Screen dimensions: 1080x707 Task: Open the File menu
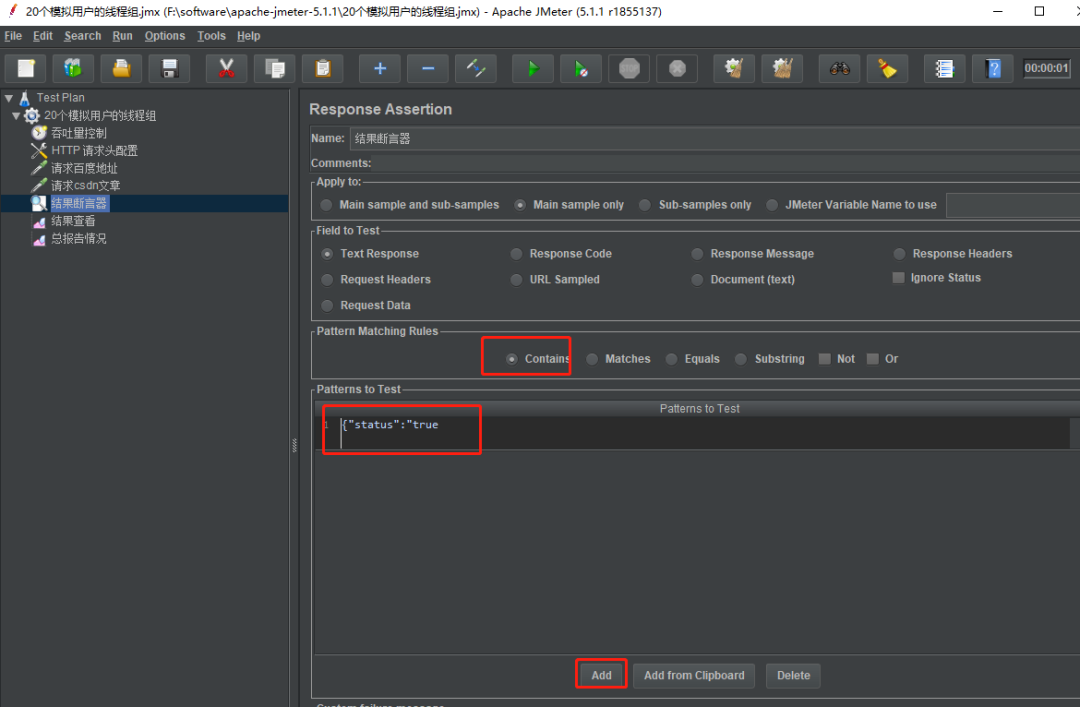(13, 36)
